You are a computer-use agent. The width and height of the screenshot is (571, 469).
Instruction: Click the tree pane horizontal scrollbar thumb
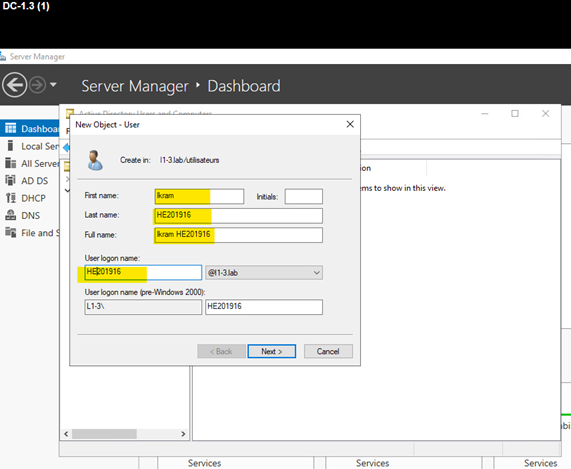coord(104,434)
